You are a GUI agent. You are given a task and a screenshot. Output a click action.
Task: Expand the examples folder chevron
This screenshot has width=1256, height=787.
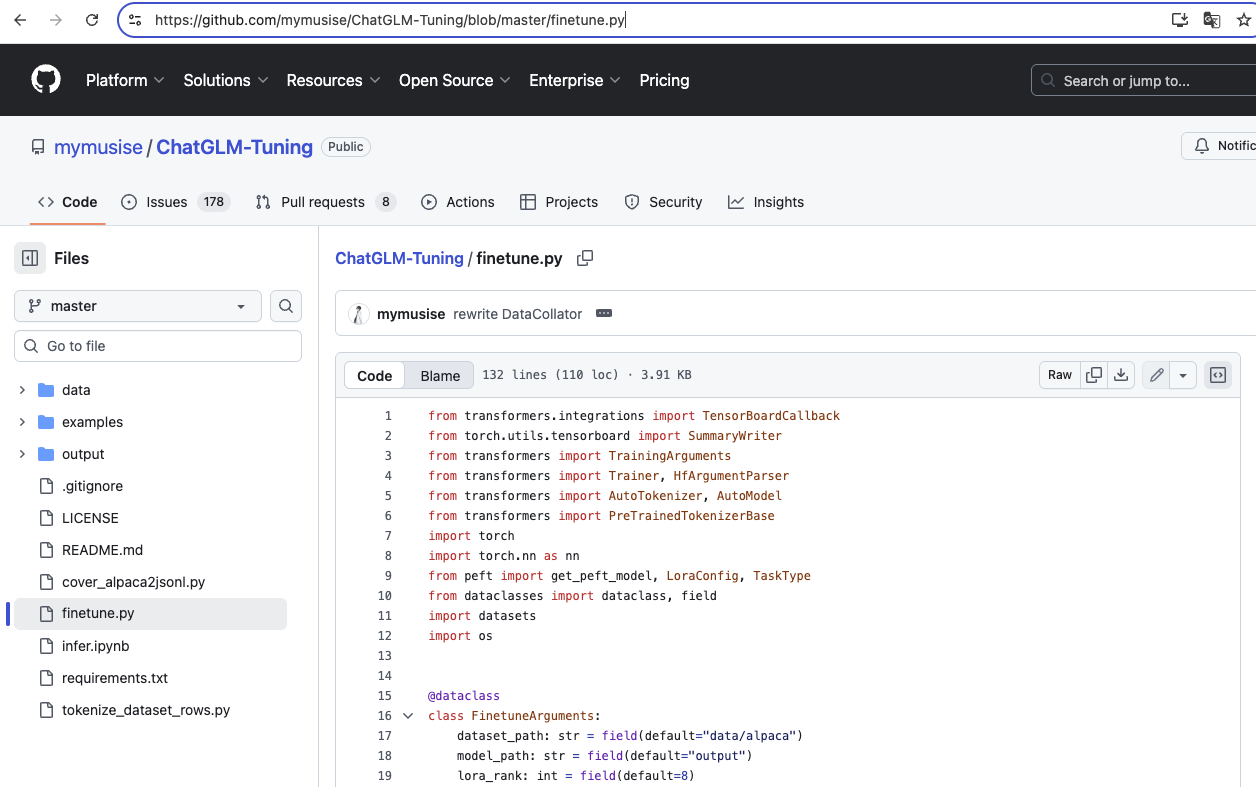click(22, 422)
